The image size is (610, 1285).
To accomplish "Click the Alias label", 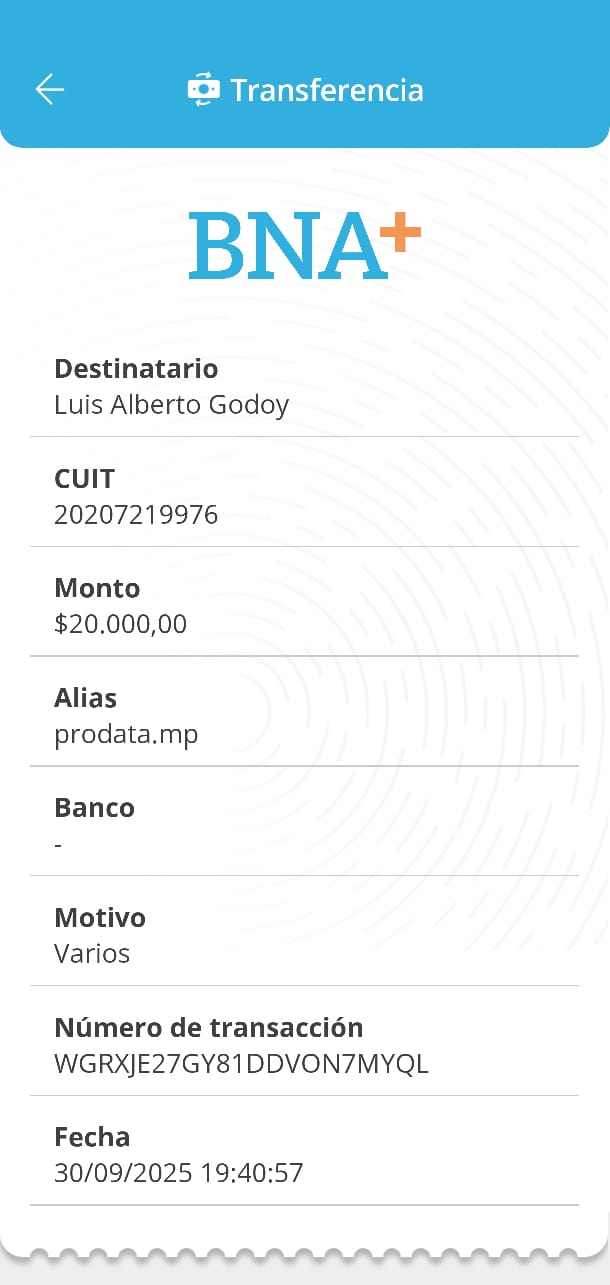I will 86,698.
